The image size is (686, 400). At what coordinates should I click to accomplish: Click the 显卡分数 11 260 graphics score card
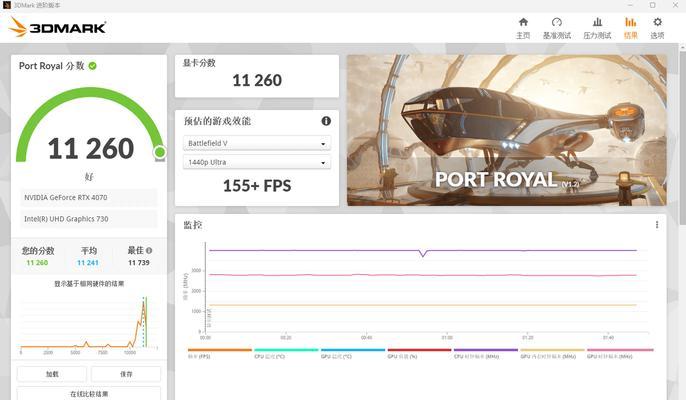click(257, 76)
